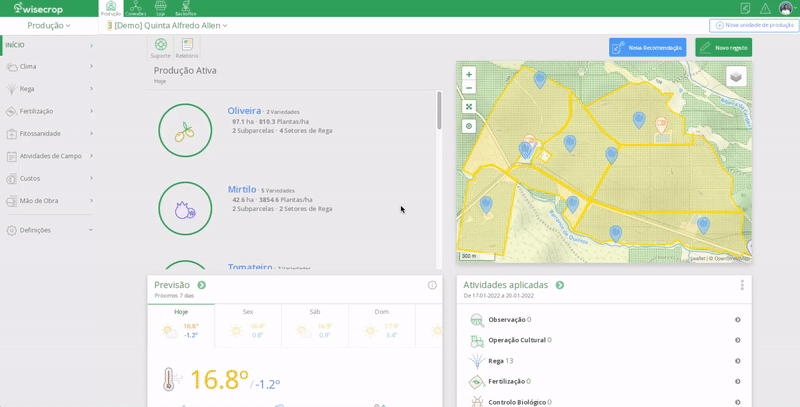Click the Operação Cultural tractor icon
Viewport: 800px width, 407px height.
477,340
